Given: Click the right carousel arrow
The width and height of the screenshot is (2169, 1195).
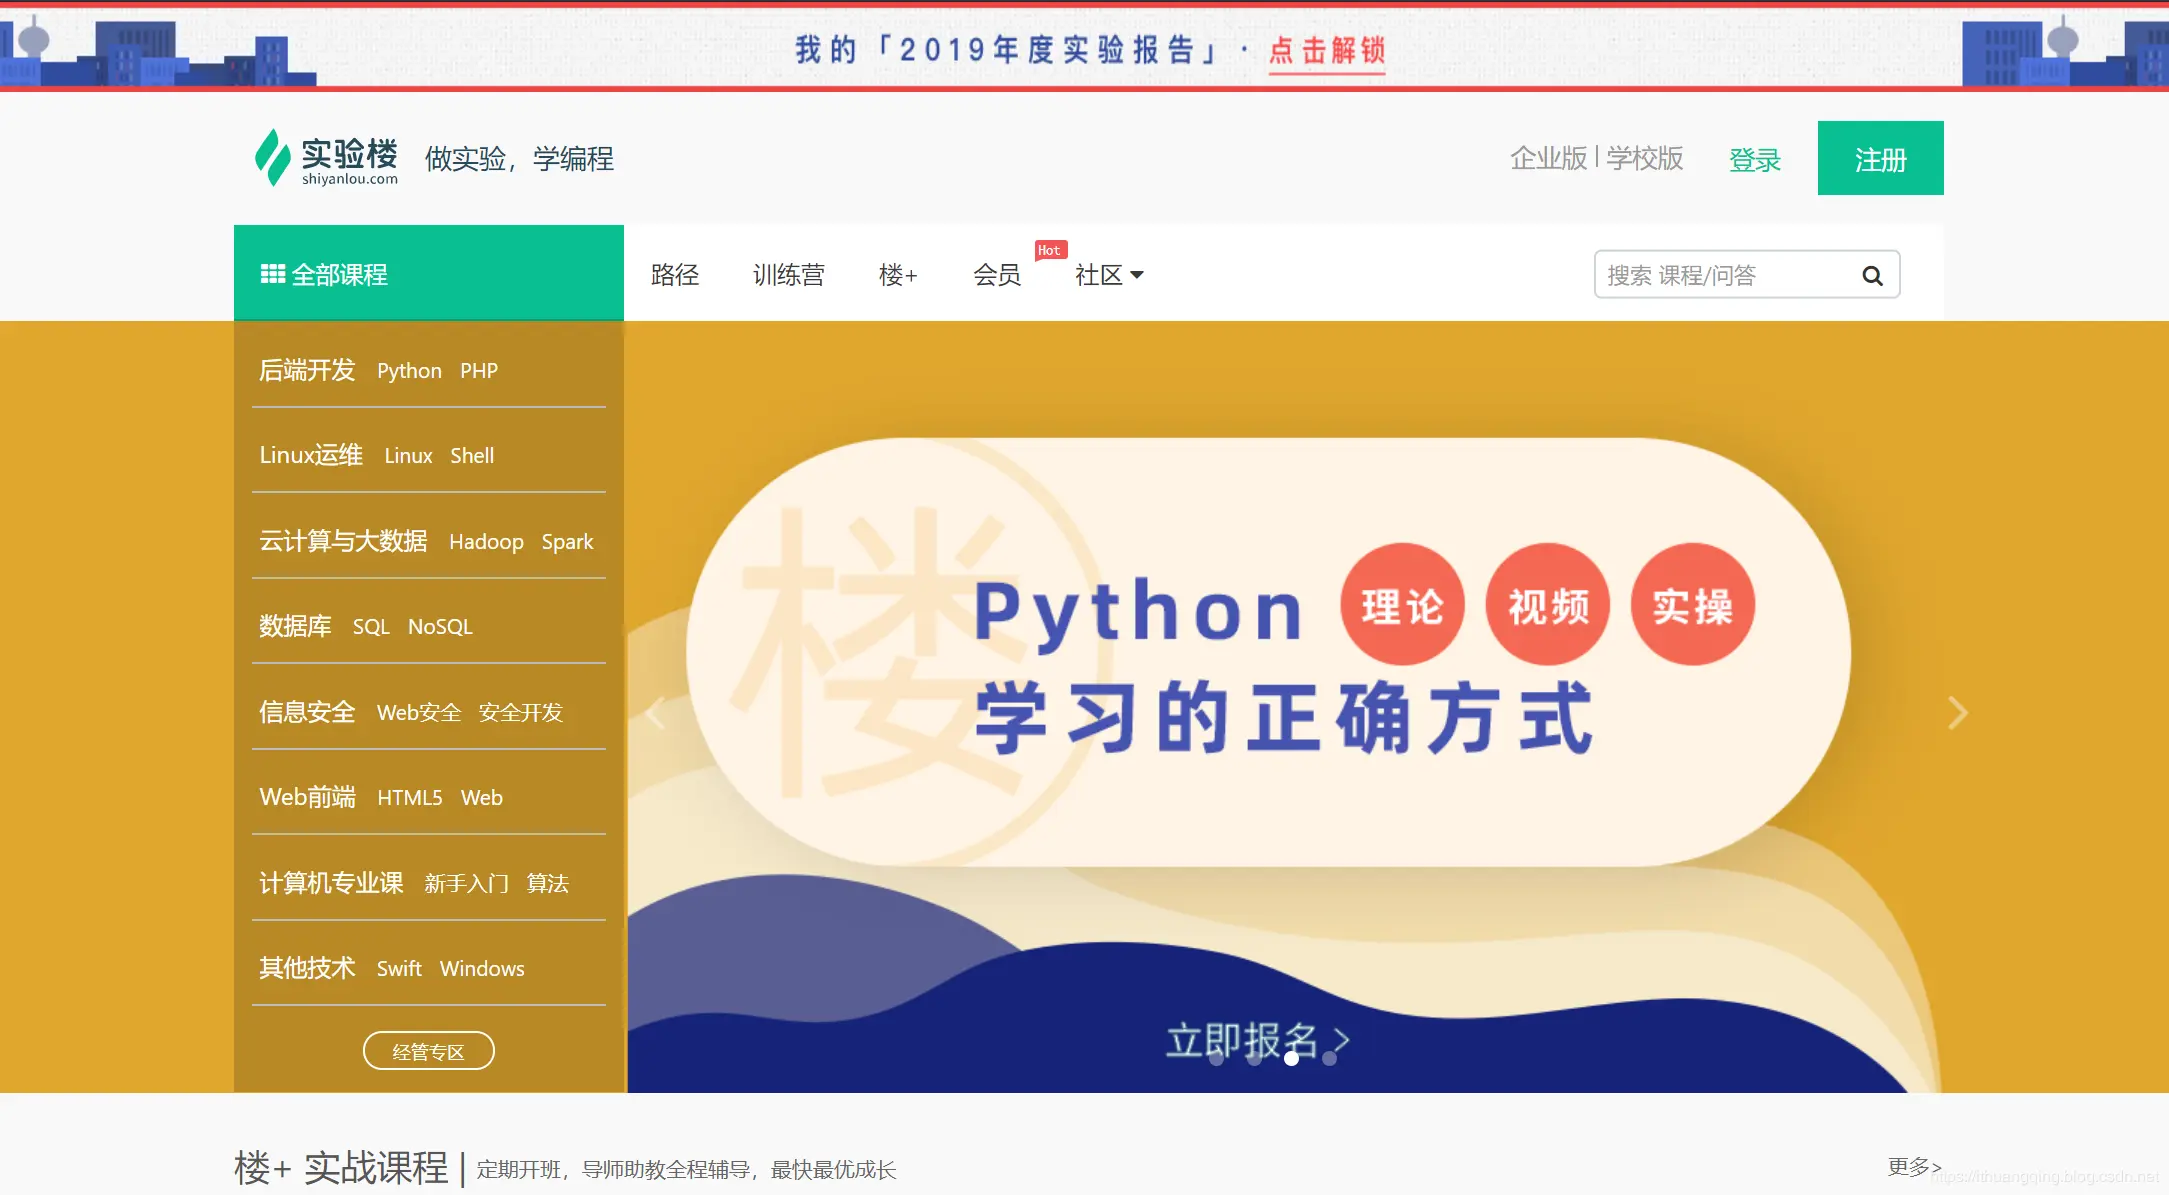Looking at the screenshot, I should 1957,712.
